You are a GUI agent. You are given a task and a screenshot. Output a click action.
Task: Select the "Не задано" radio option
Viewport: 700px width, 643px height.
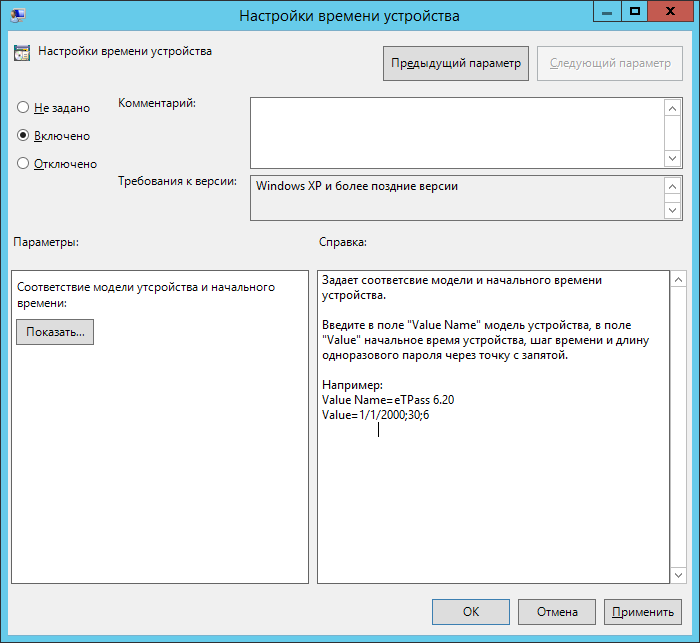(24, 108)
